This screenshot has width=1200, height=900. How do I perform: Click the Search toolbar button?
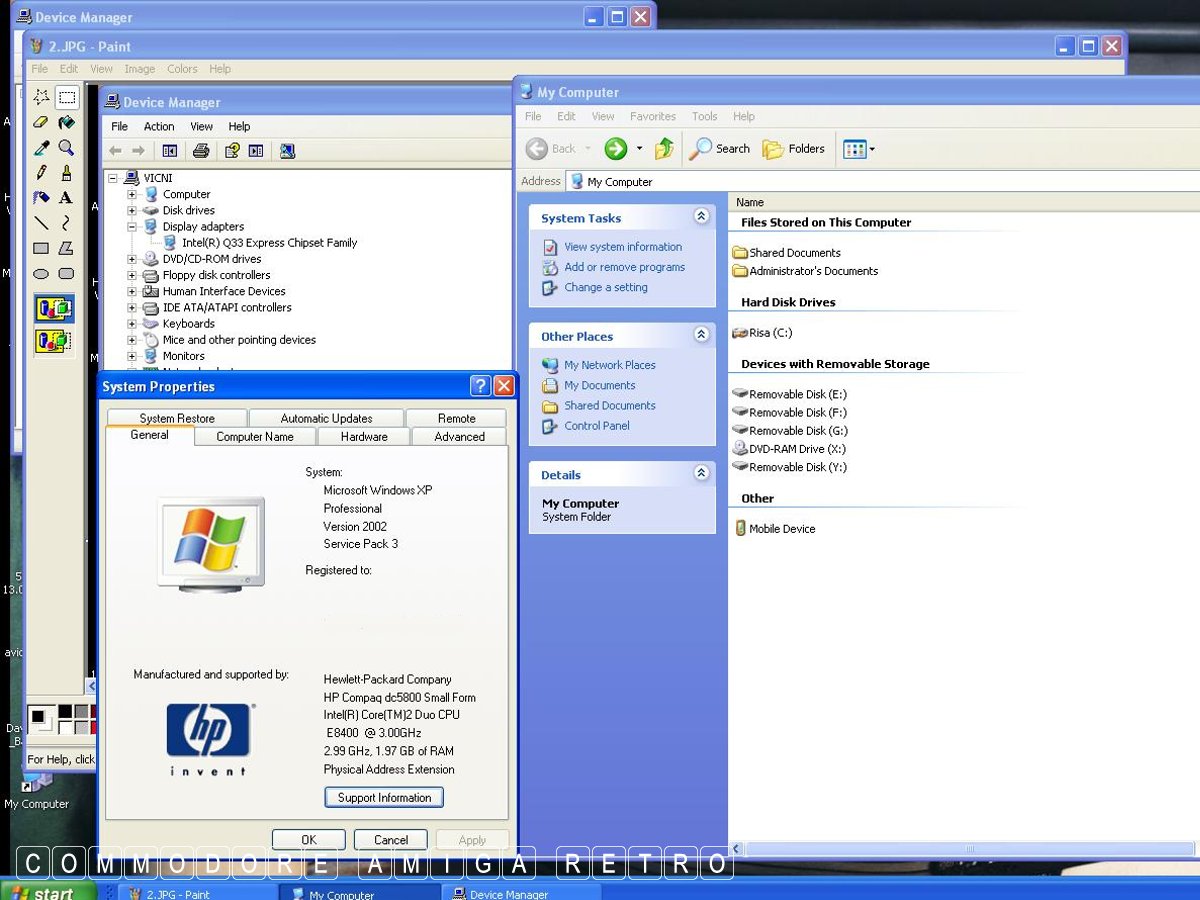tap(720, 149)
